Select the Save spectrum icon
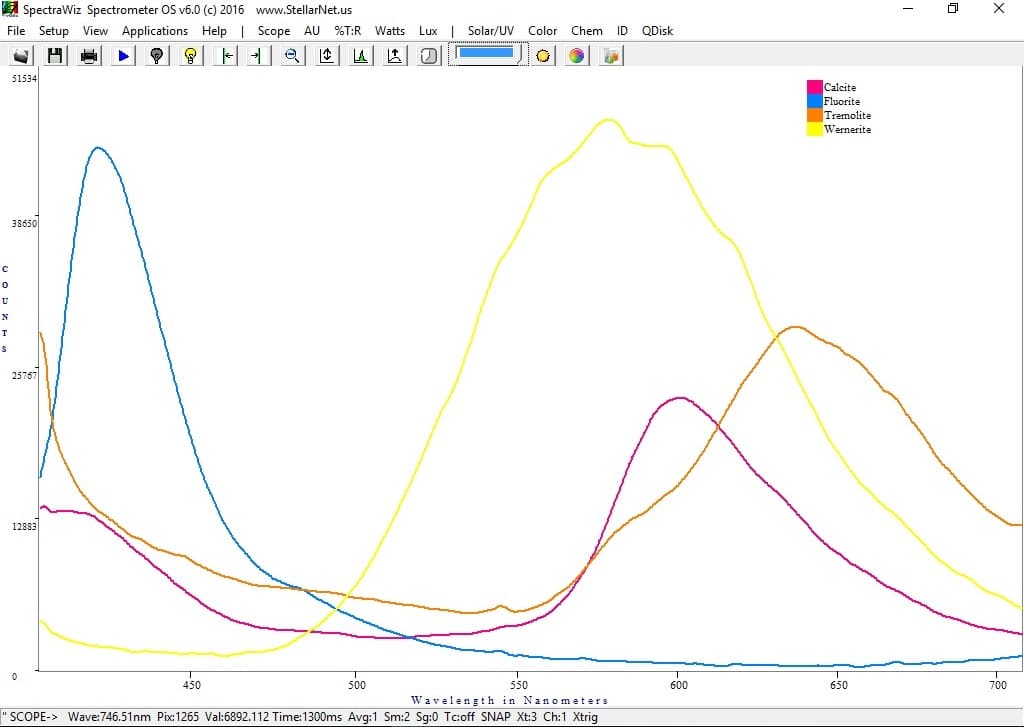Screen dimensions: 1024x727 54,55
